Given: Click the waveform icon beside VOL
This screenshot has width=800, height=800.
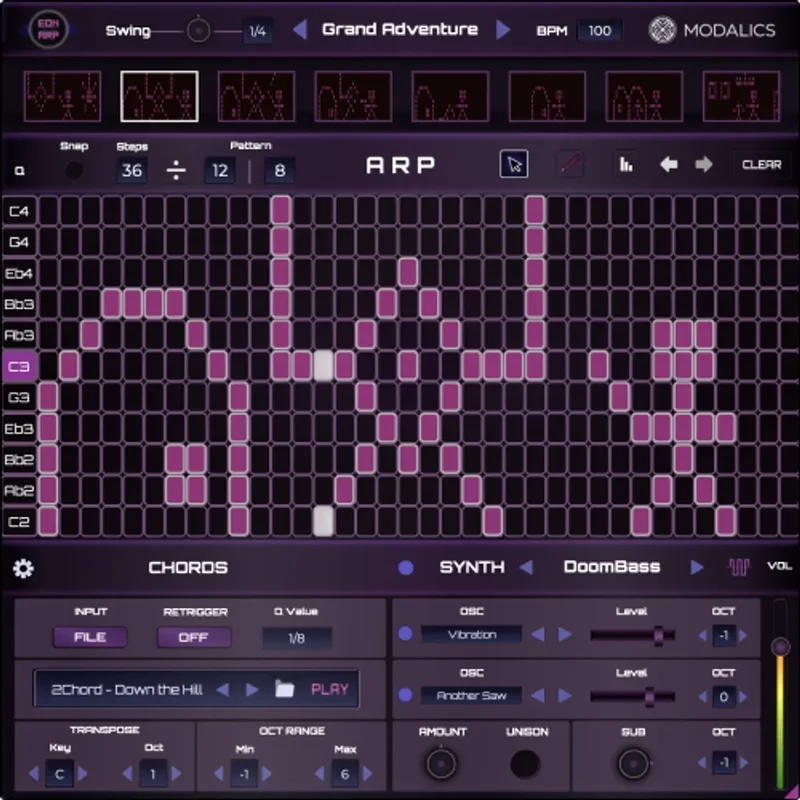Looking at the screenshot, I should click(x=739, y=567).
